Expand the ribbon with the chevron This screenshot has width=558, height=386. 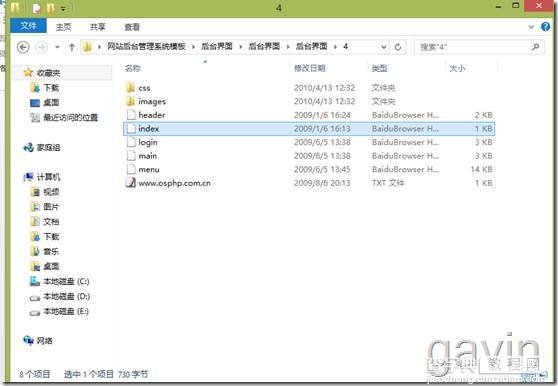pos(531,27)
